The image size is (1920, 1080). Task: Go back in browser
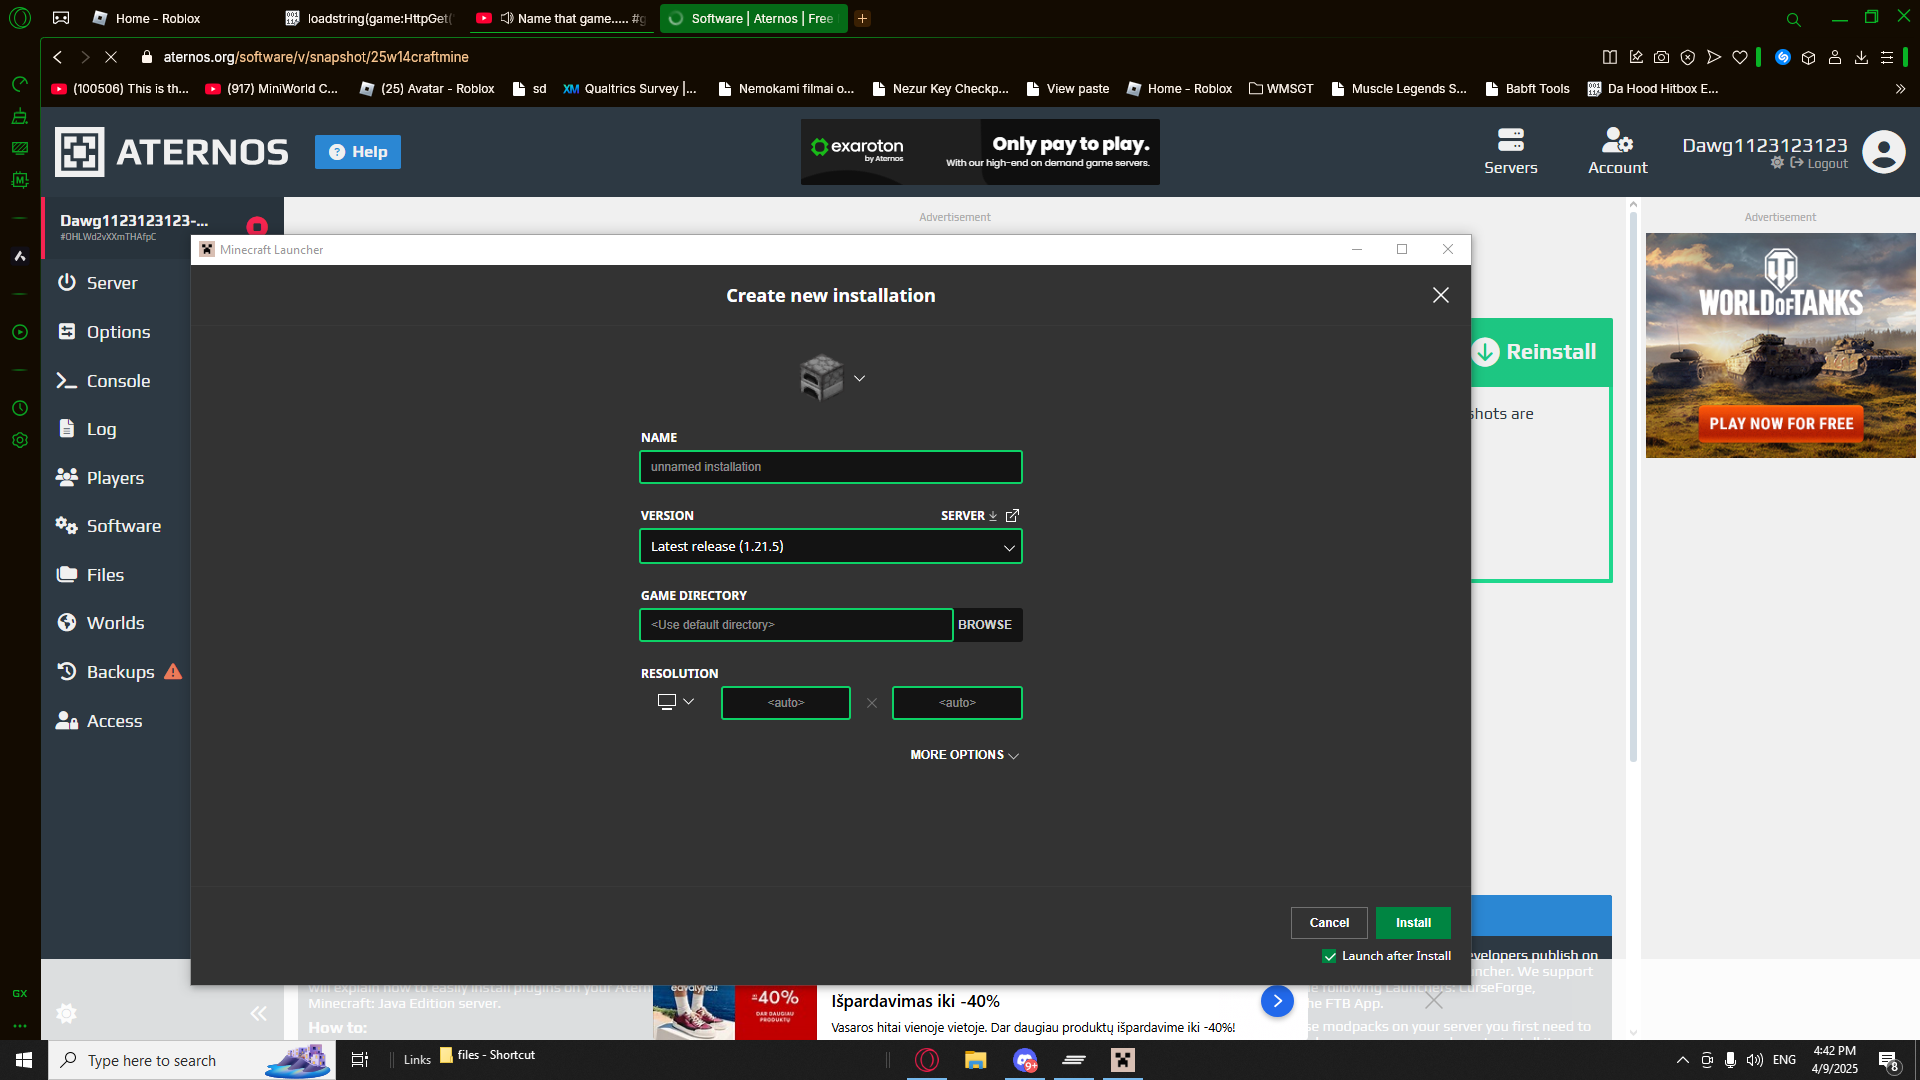(58, 57)
